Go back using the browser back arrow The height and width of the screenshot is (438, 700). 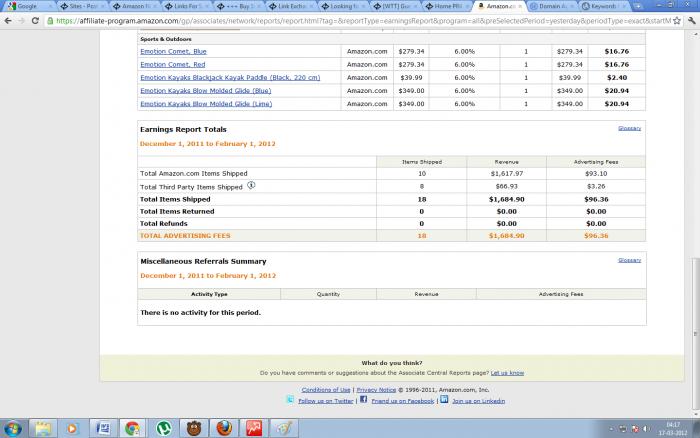pyautogui.click(x=8, y=21)
